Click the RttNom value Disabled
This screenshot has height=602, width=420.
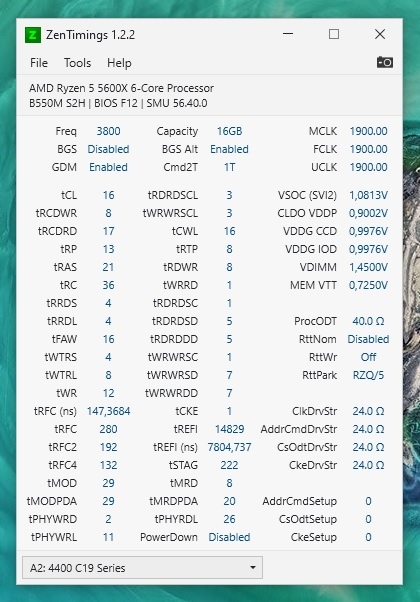coord(368,339)
